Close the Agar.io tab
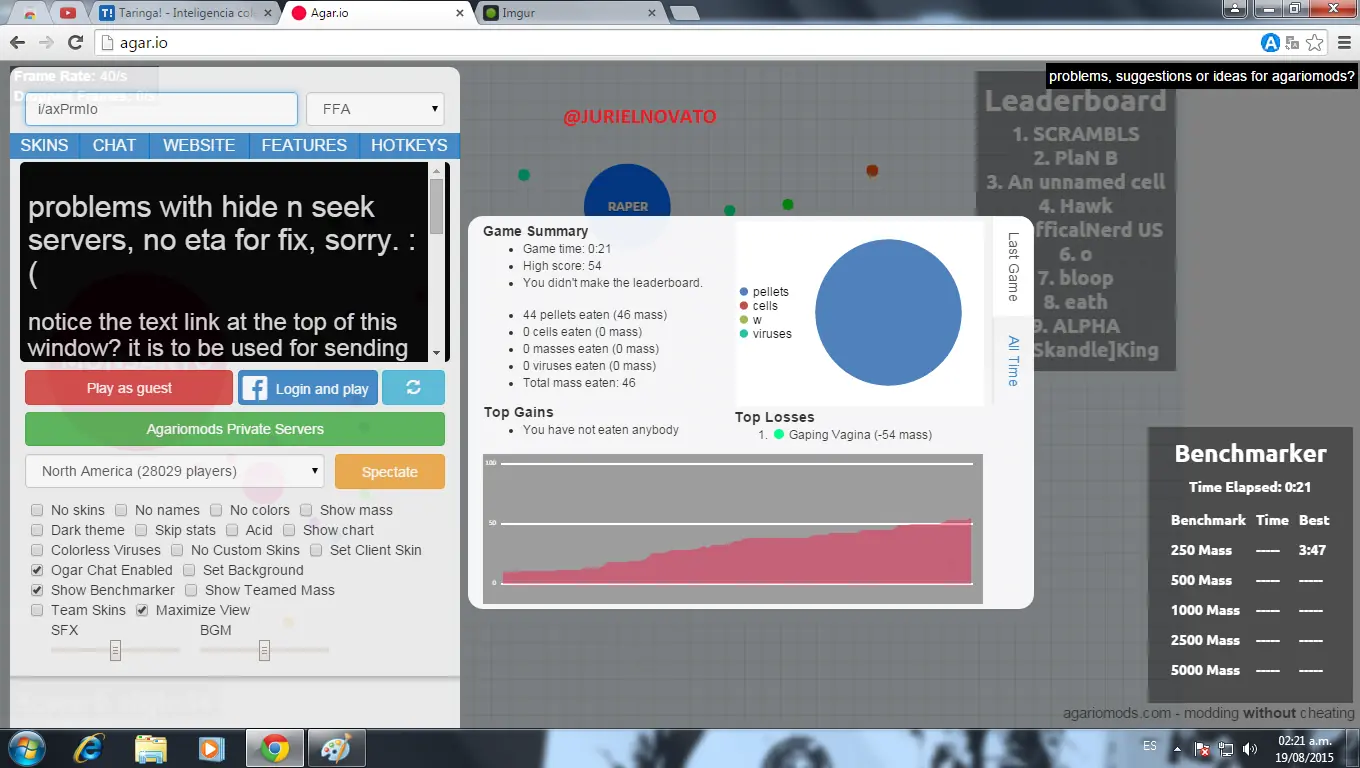The height and width of the screenshot is (768, 1360). point(459,13)
